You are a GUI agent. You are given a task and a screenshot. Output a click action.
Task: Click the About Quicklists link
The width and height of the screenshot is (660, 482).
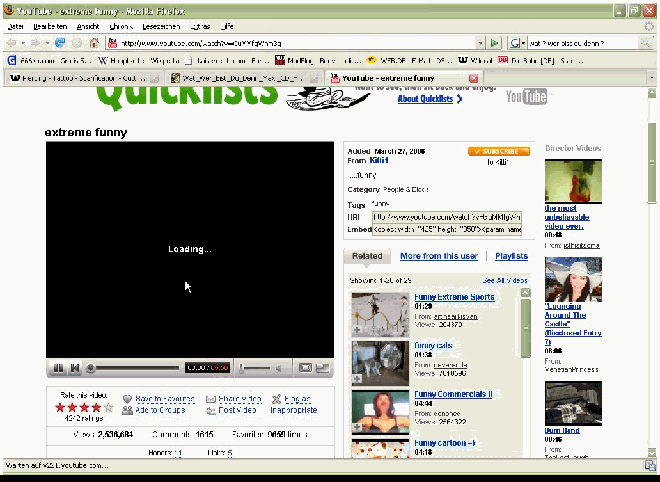[x=426, y=99]
